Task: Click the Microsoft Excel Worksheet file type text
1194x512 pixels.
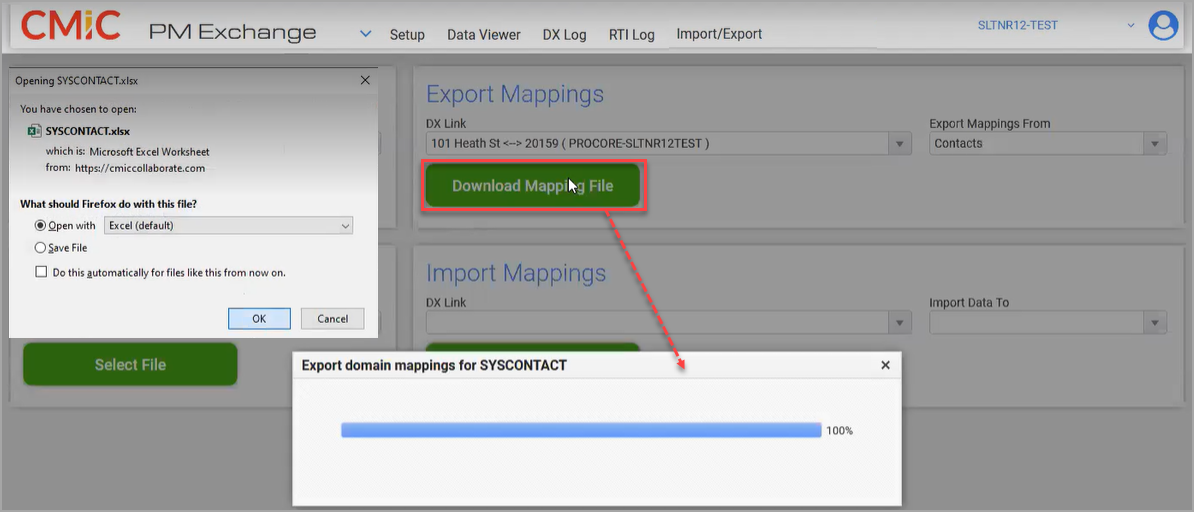Action: [x=149, y=152]
